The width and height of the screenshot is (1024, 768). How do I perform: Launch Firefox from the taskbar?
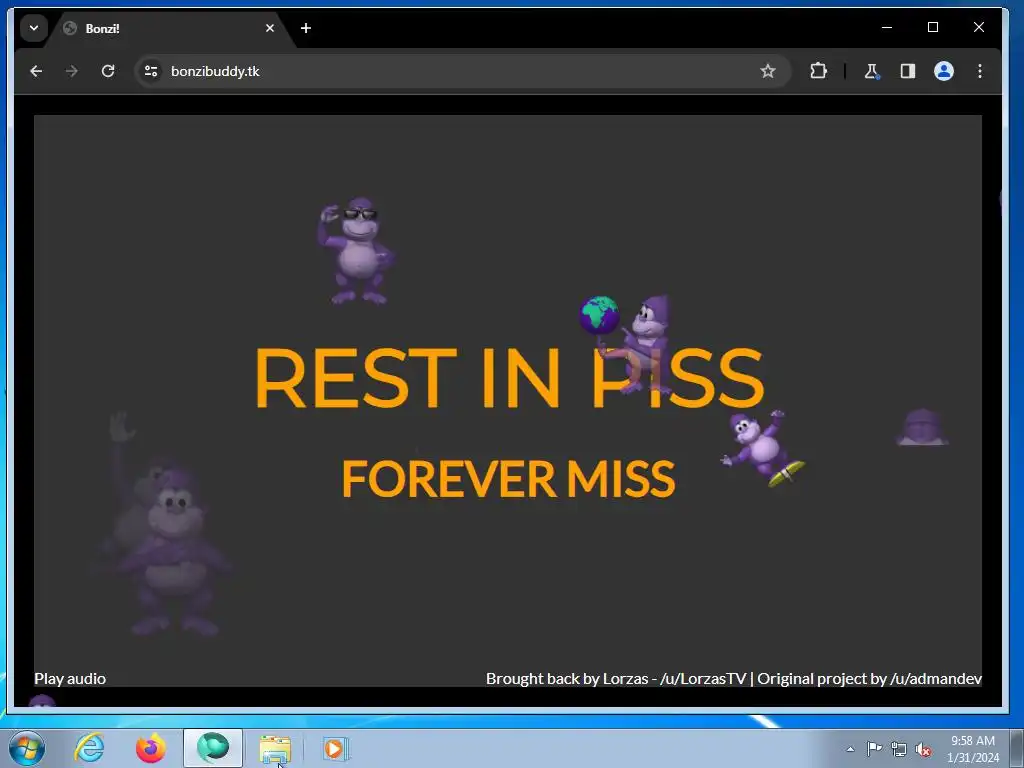(150, 748)
